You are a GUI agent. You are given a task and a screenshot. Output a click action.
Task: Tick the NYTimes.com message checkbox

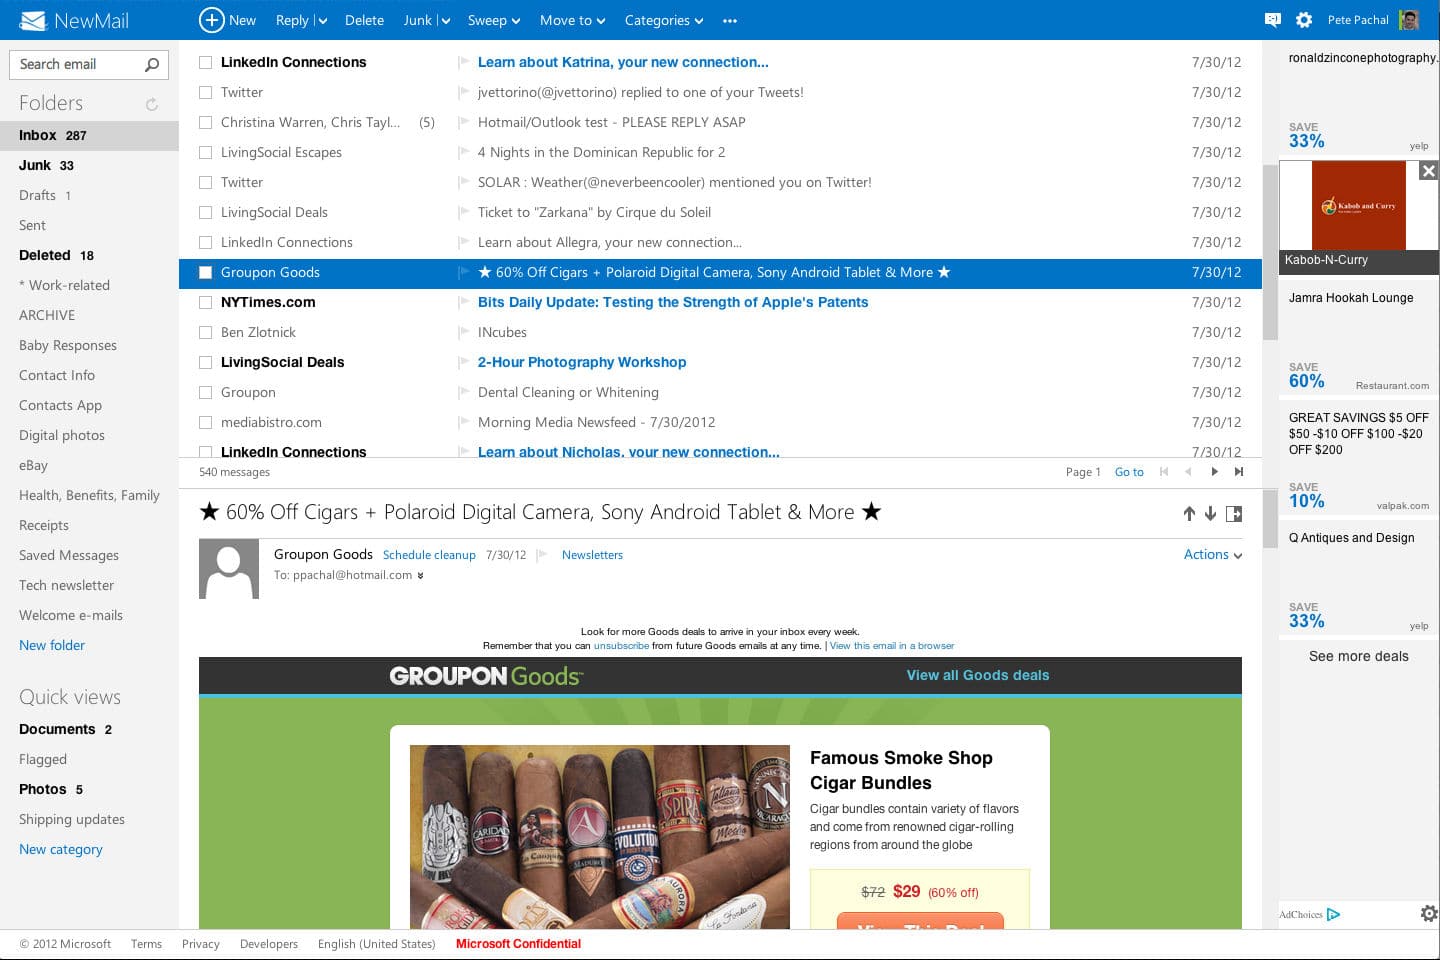tap(205, 302)
